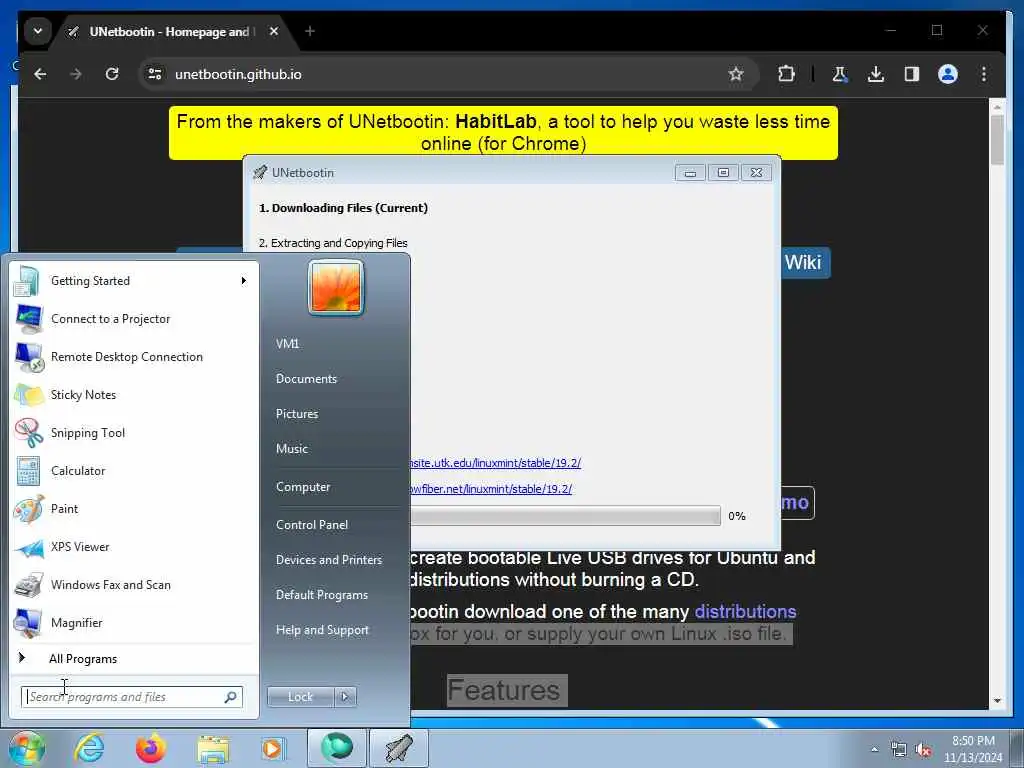The height and width of the screenshot is (768, 1024).
Task: Follow the HabitLab link in yellow banner
Action: [x=496, y=122]
